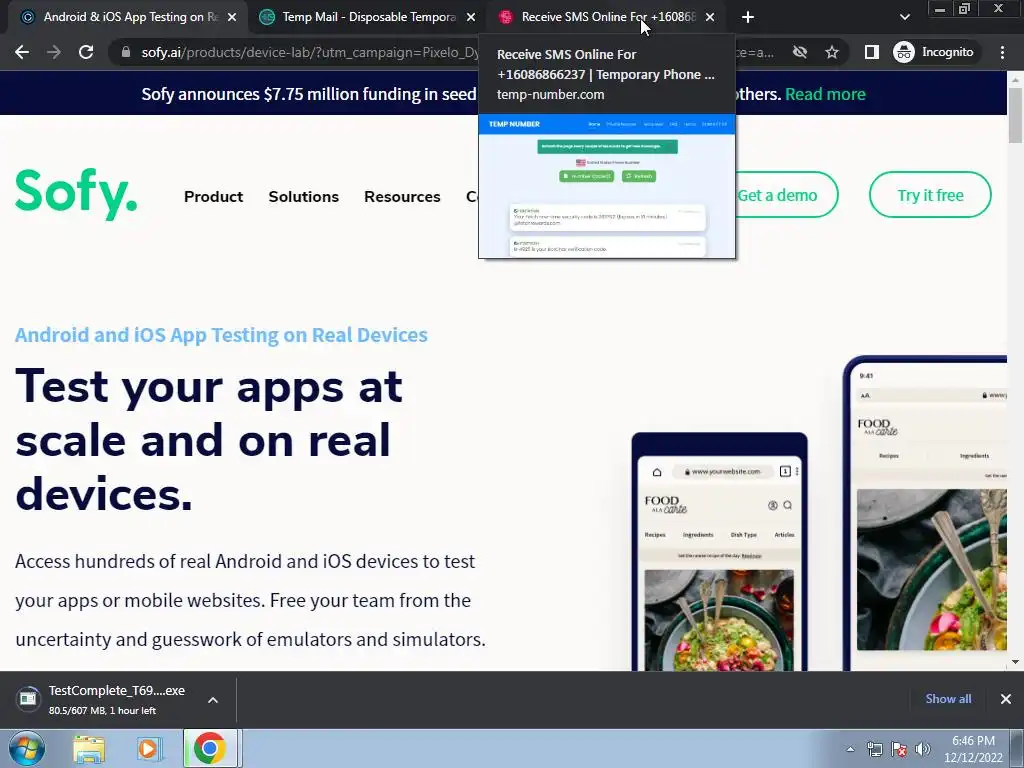Screen dimensions: 1024x768
Task: Follow the Read more announcement link
Action: (825, 94)
